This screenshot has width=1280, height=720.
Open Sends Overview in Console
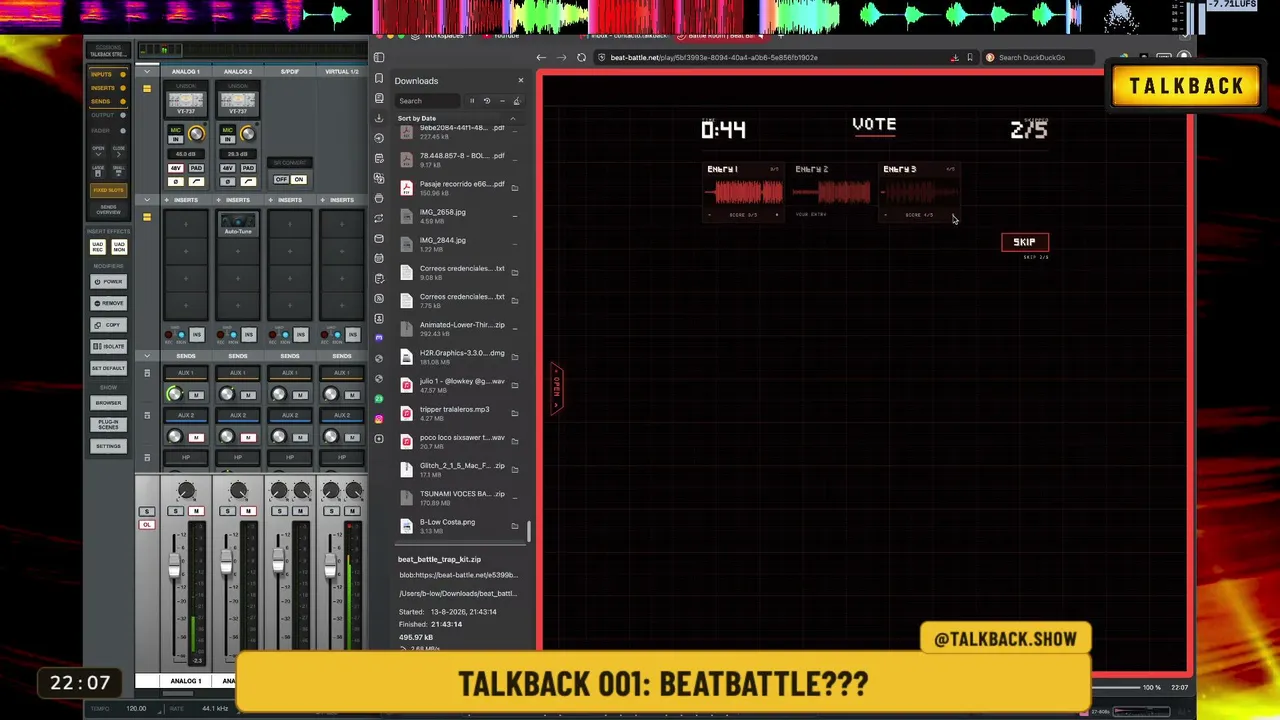[108, 209]
